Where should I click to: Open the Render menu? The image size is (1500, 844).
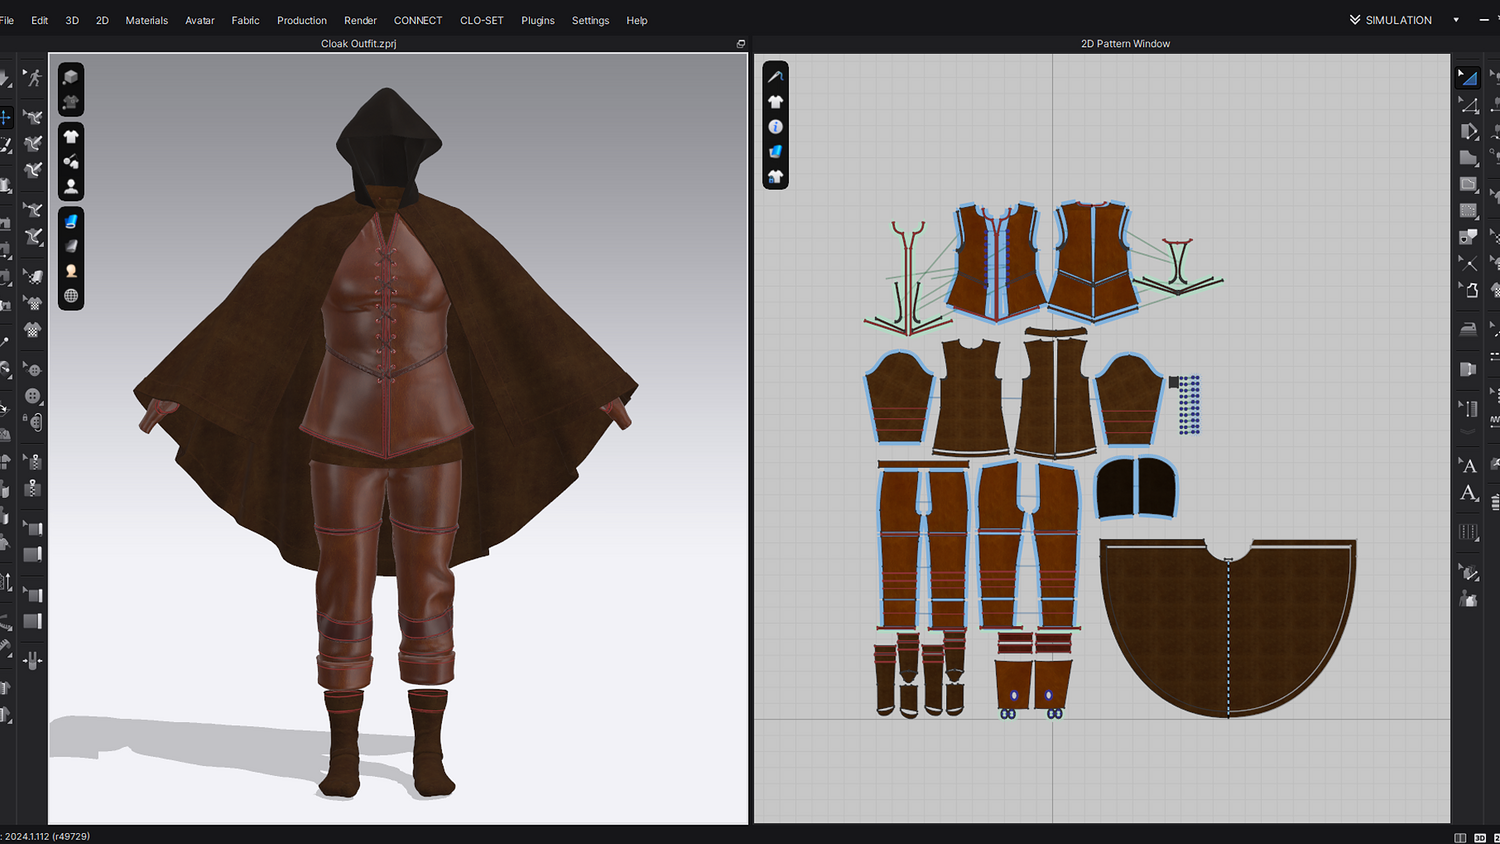pyautogui.click(x=360, y=20)
